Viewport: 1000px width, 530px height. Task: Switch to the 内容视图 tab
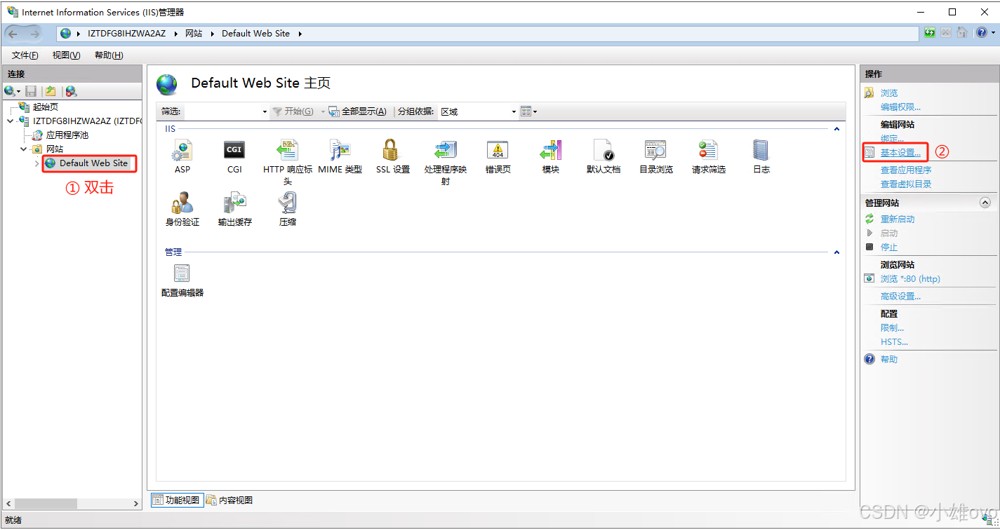tap(230, 500)
